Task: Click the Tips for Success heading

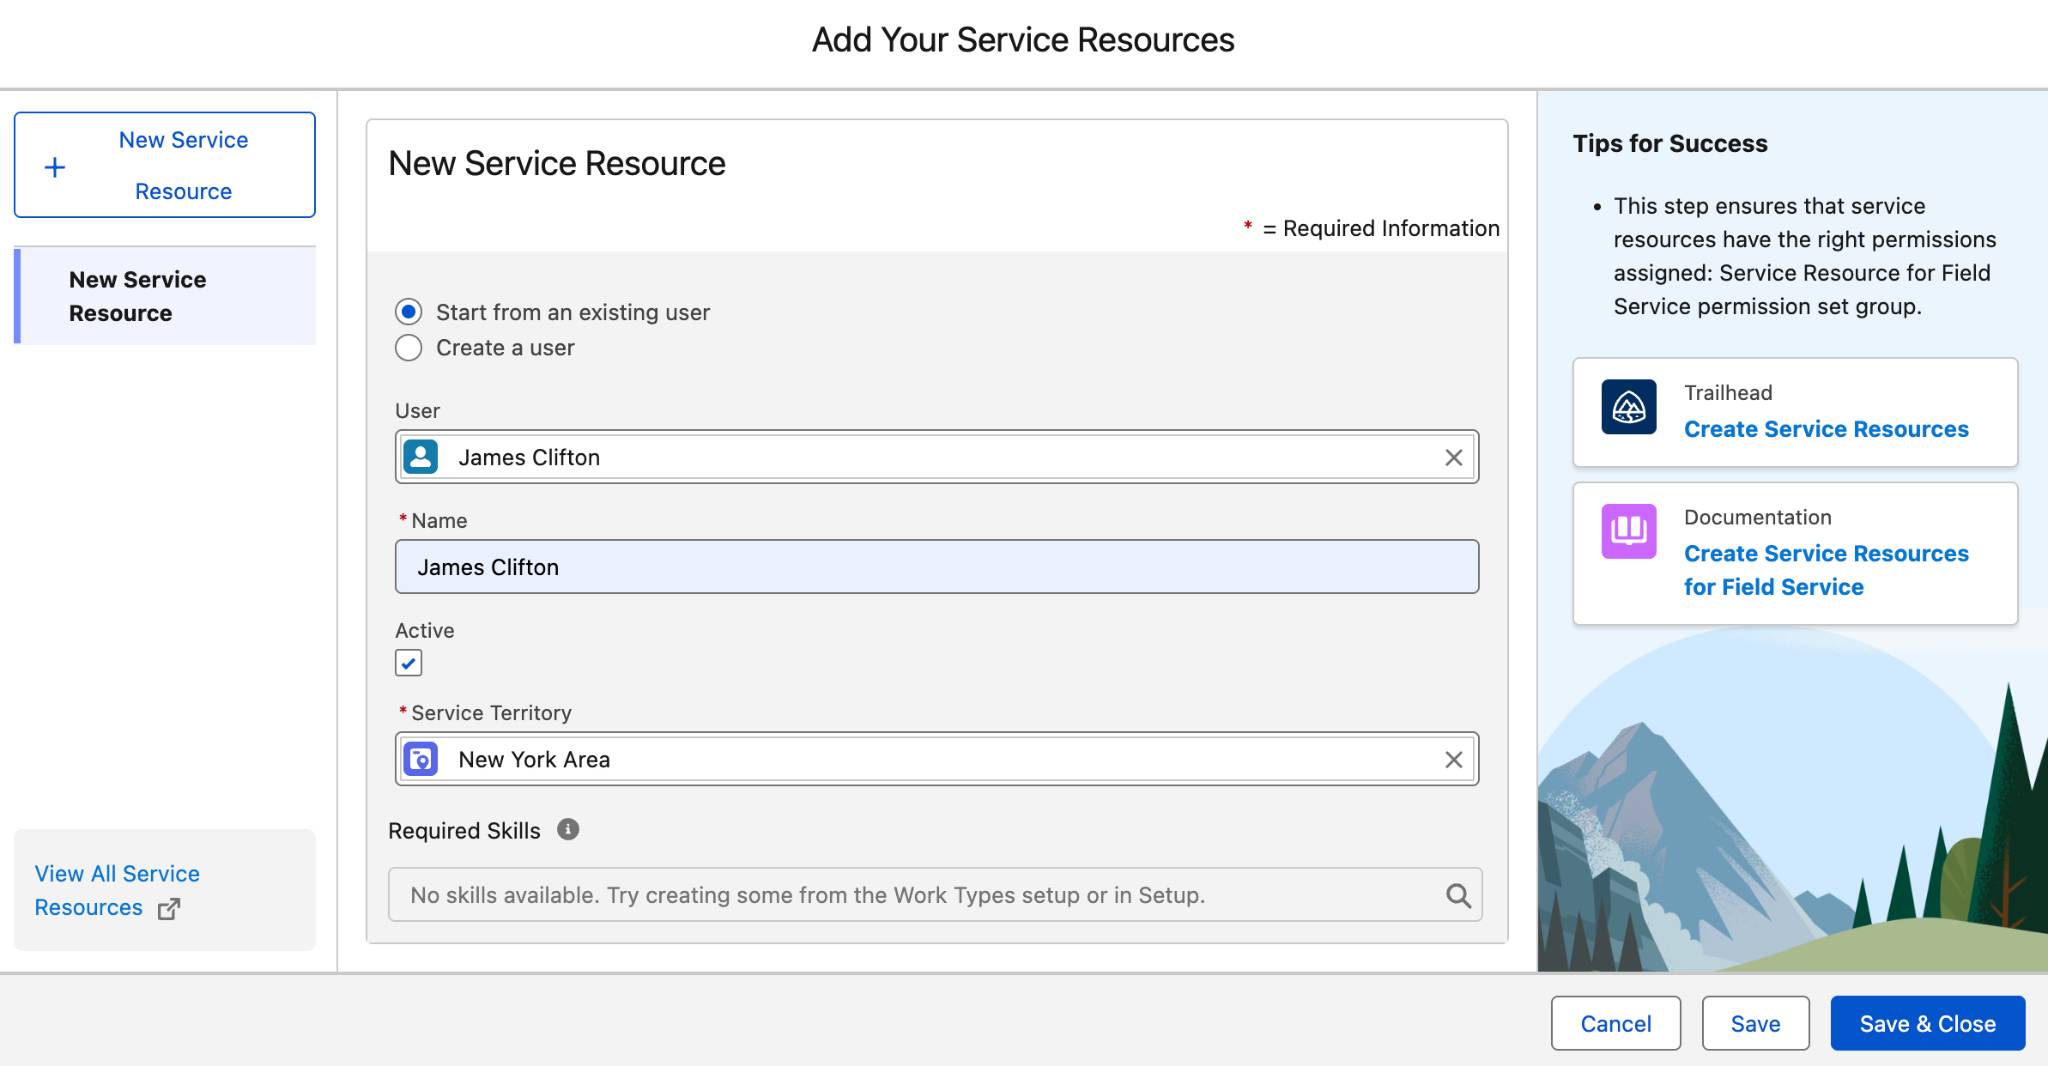Action: [1670, 143]
